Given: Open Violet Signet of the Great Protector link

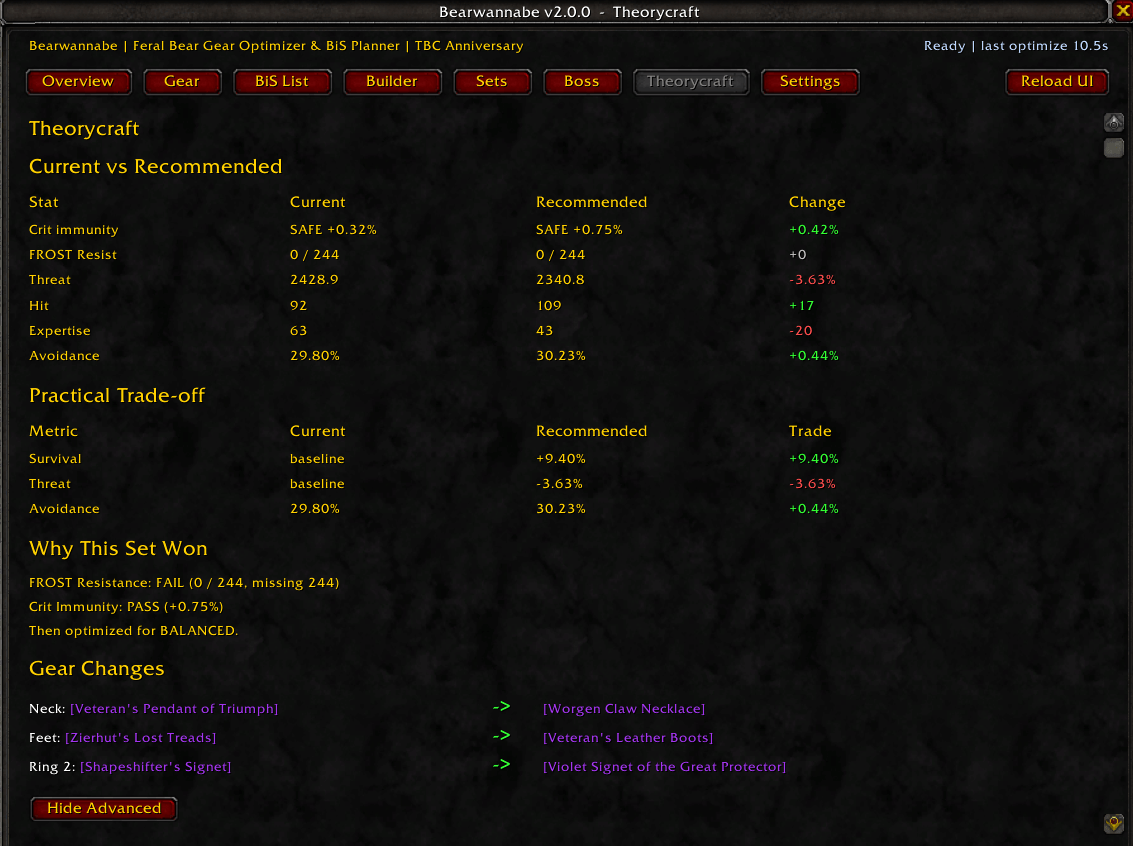Looking at the screenshot, I should (664, 767).
